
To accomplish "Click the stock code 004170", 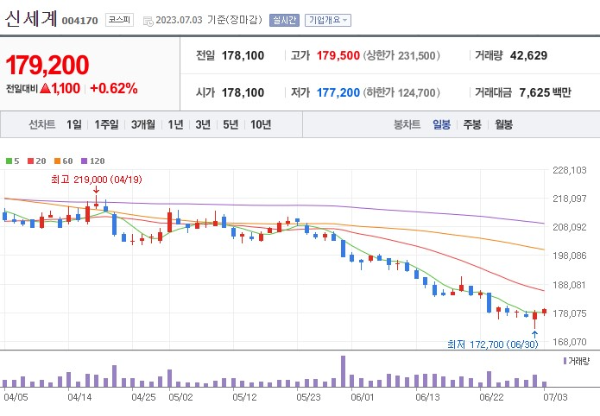I will click(x=80, y=21).
